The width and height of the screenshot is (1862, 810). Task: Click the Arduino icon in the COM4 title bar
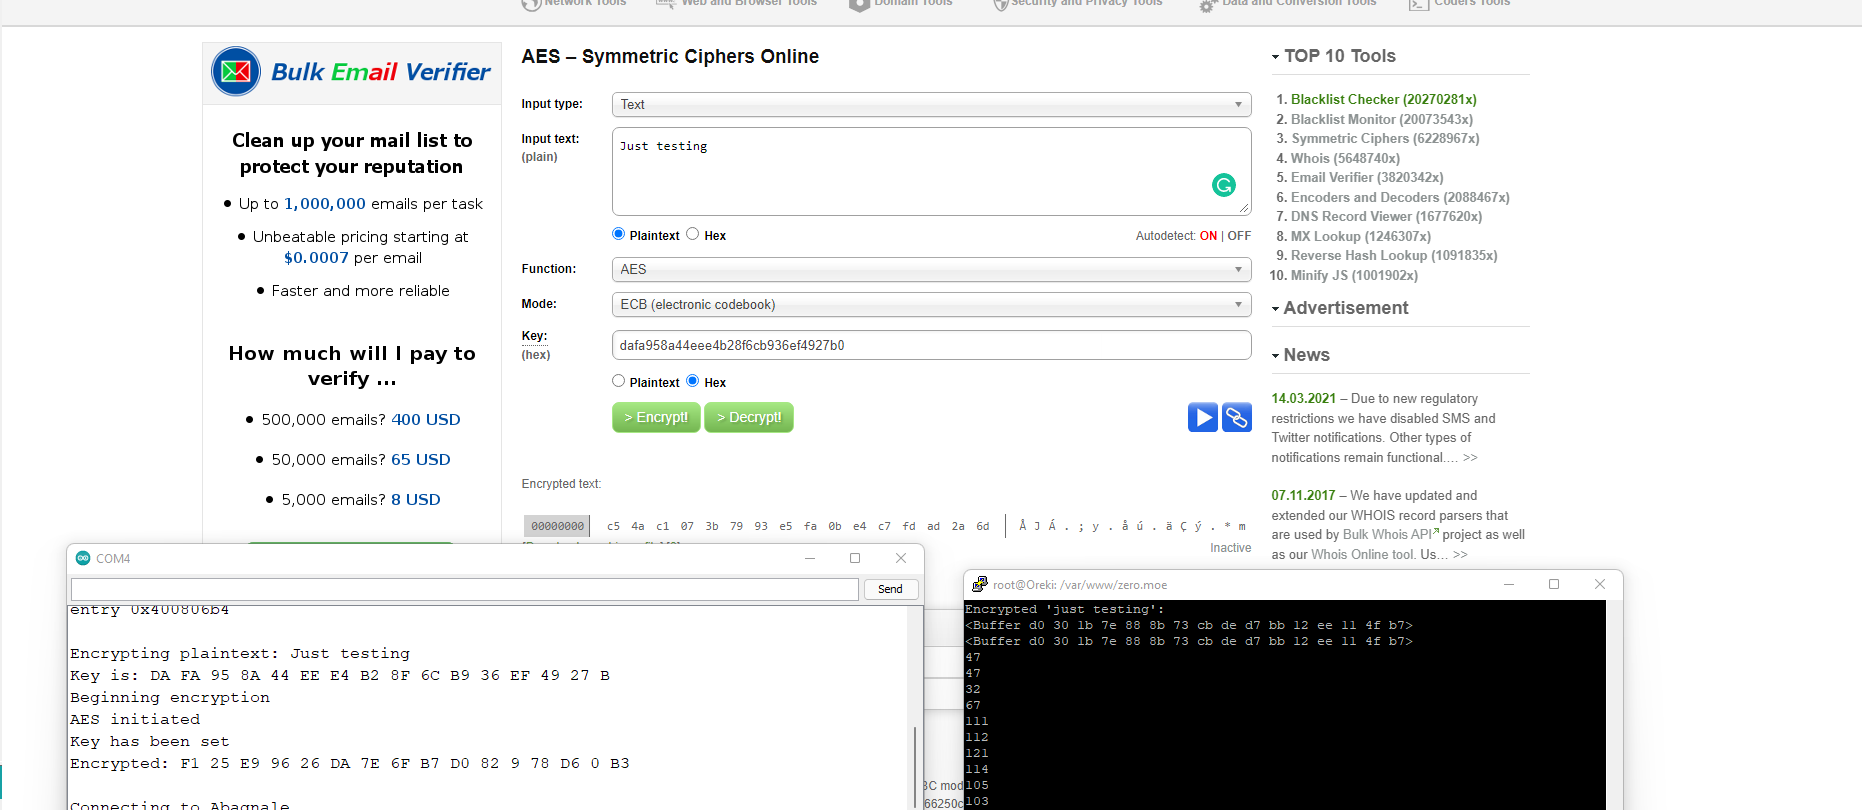(83, 558)
